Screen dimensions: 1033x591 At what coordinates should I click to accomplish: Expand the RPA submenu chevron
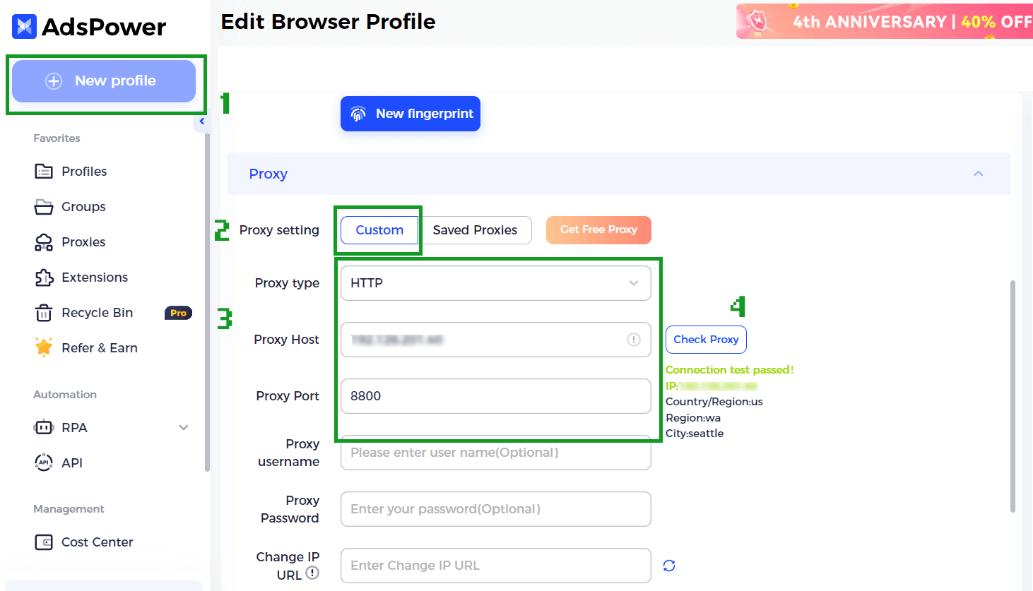coord(183,428)
